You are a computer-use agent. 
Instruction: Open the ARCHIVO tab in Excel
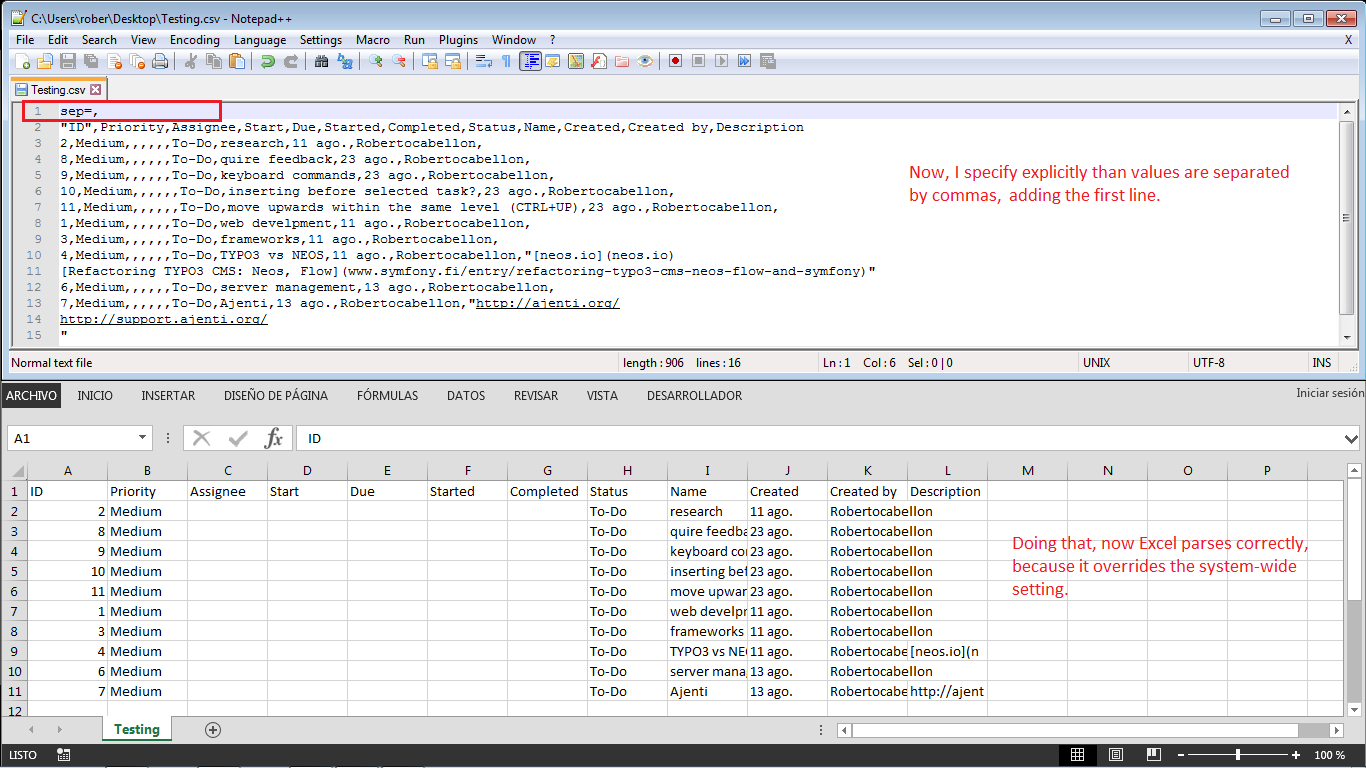point(31,395)
